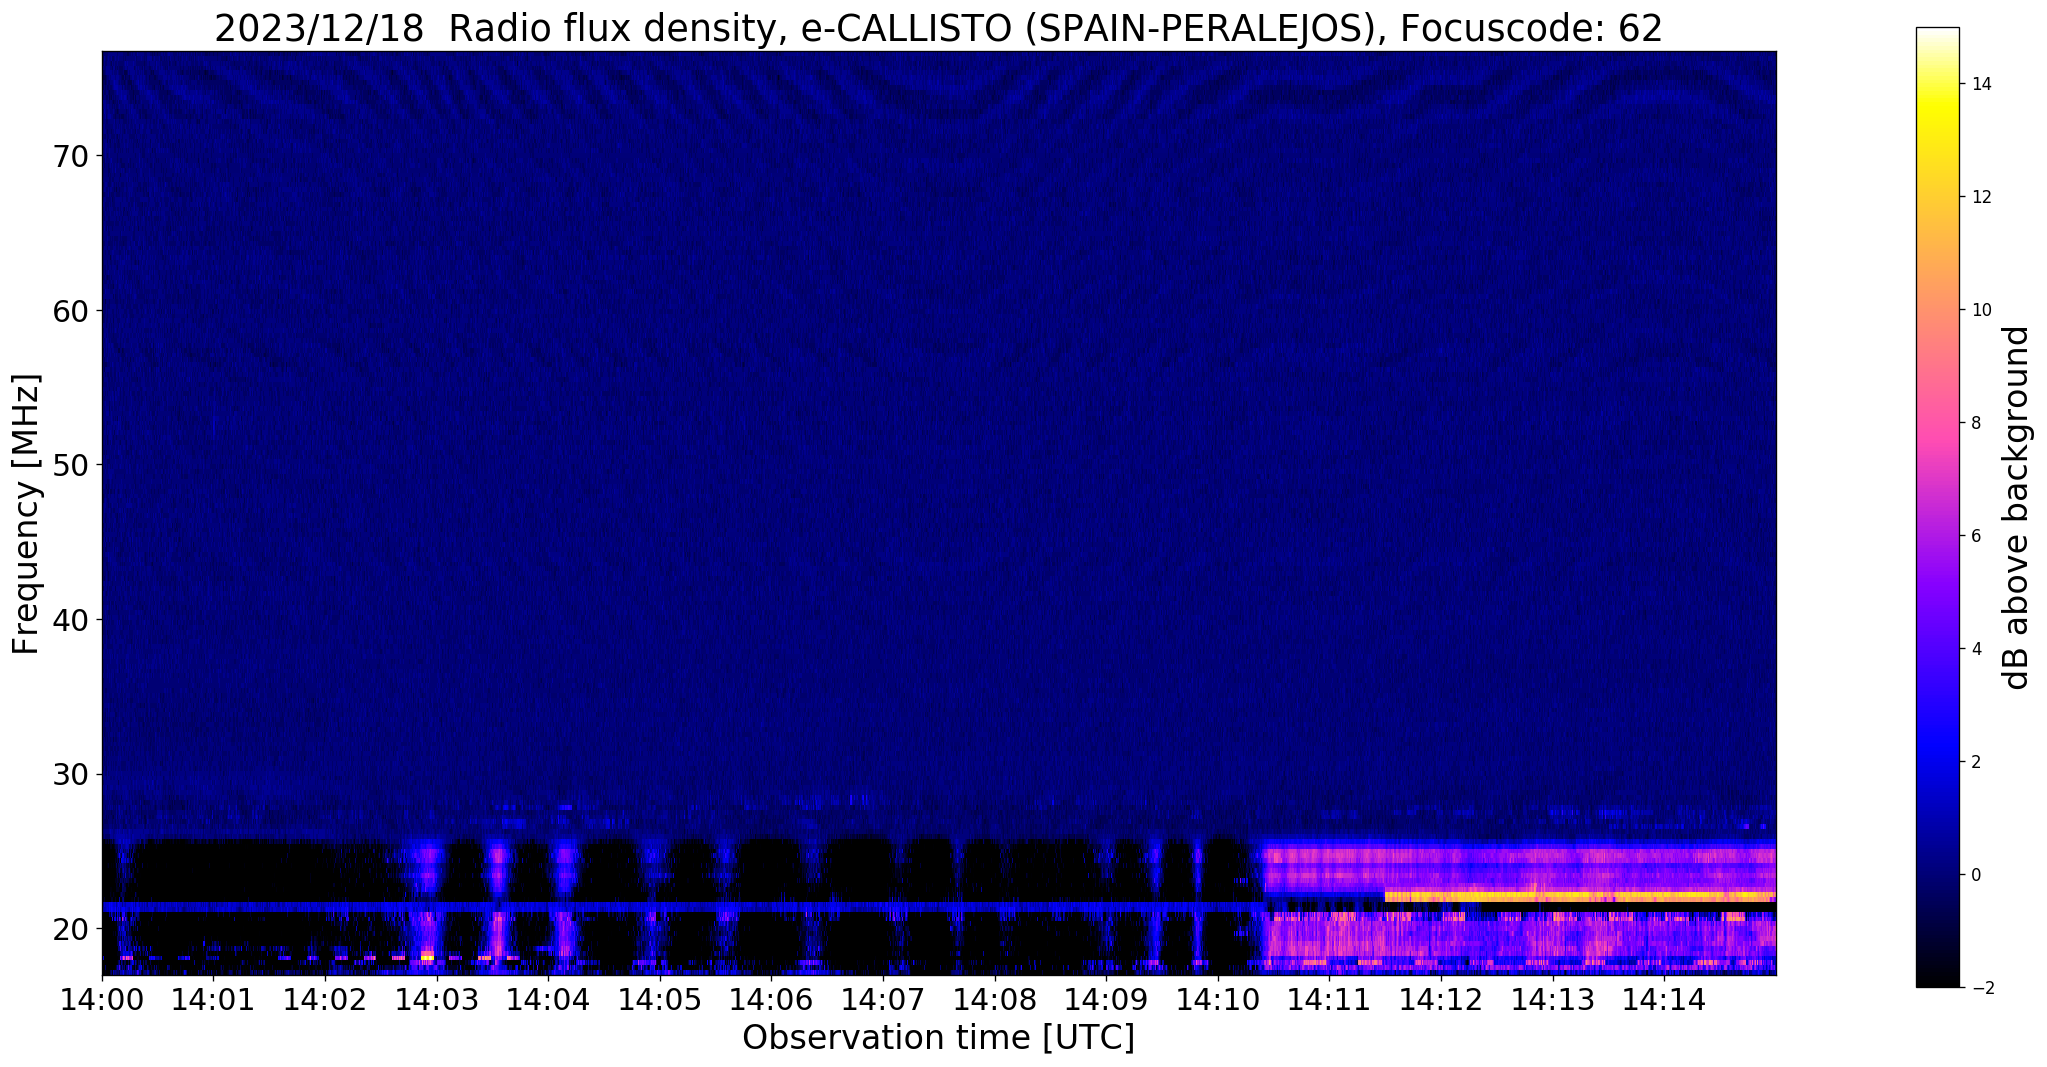2047x1067 pixels.
Task: Click the 'Frequency [MHz]' y-axis label
Action: (x=26, y=514)
